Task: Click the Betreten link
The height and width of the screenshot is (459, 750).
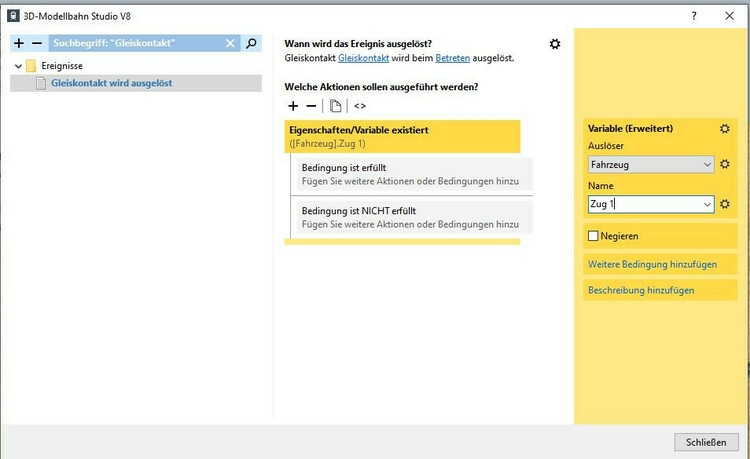Action: pos(452,58)
